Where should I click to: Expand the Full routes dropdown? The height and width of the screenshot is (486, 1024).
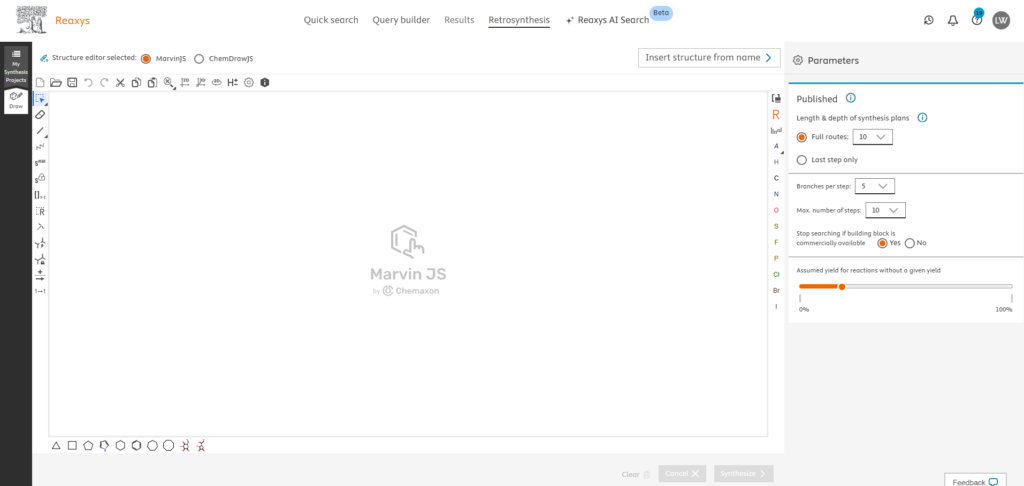(873, 137)
